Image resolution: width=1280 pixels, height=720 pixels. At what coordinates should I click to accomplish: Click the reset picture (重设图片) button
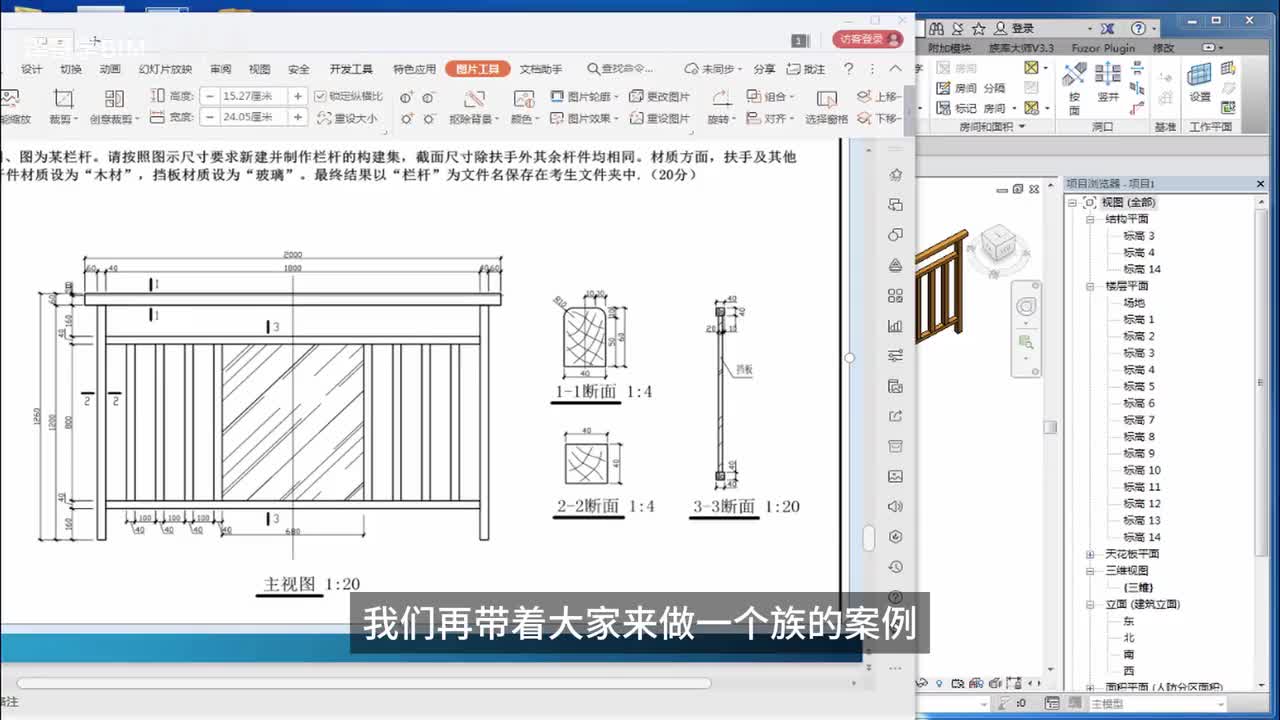(x=659, y=118)
